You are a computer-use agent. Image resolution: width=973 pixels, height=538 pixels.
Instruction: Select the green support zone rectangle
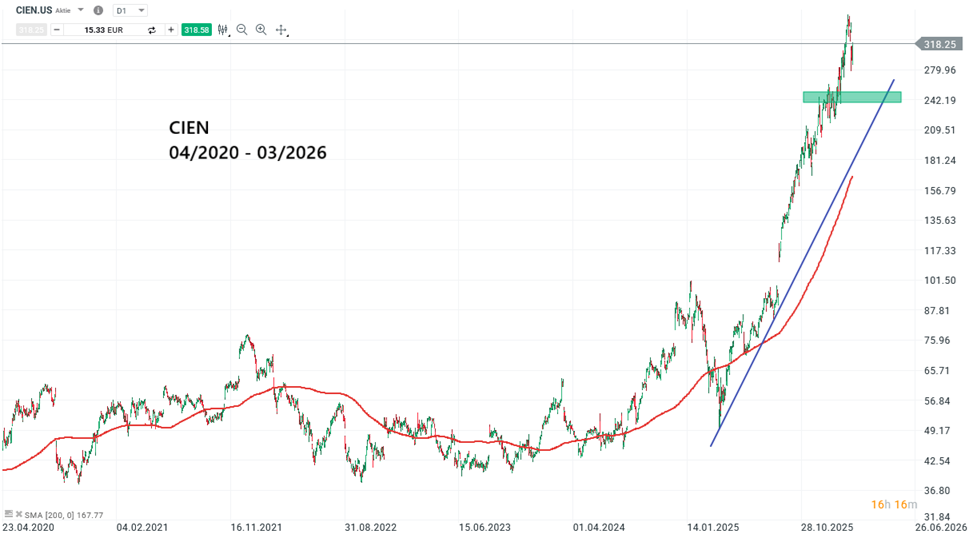tap(851, 97)
